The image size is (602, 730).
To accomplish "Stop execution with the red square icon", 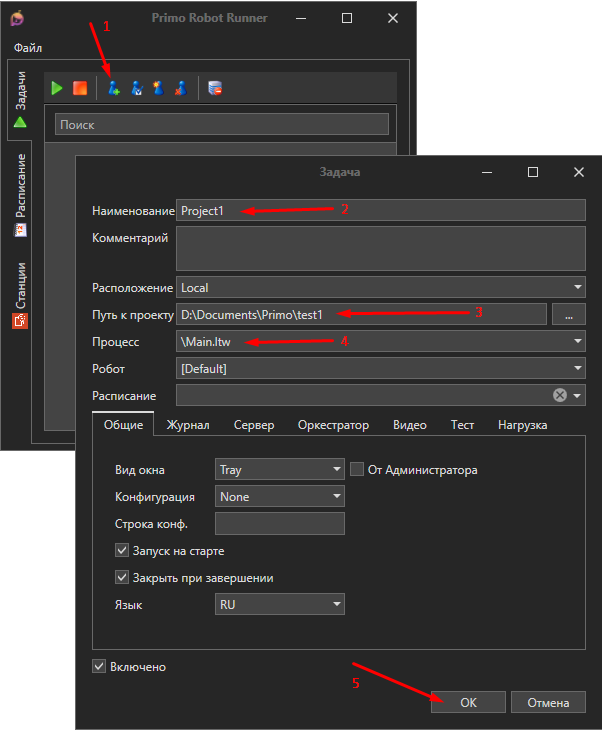I will click(80, 88).
